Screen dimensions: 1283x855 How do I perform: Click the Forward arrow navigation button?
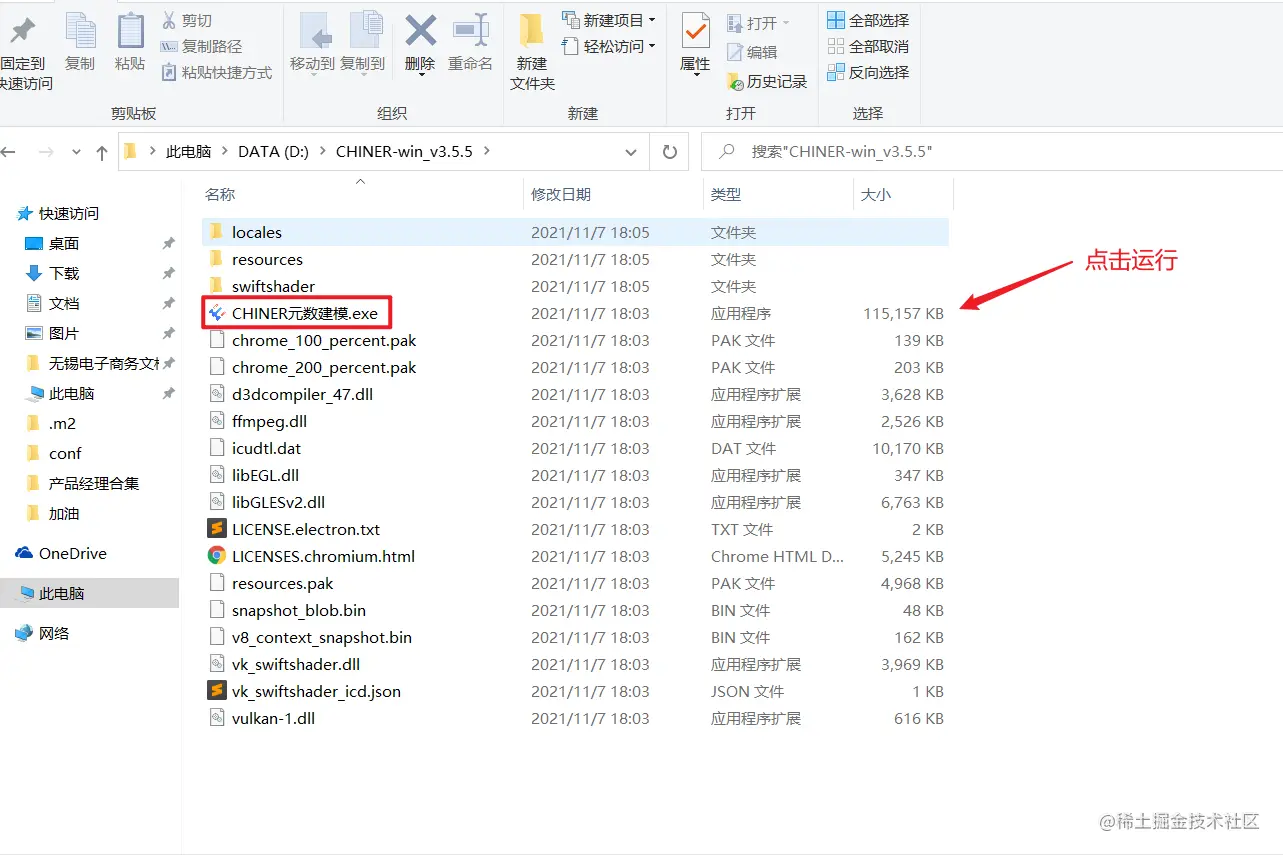click(x=45, y=152)
